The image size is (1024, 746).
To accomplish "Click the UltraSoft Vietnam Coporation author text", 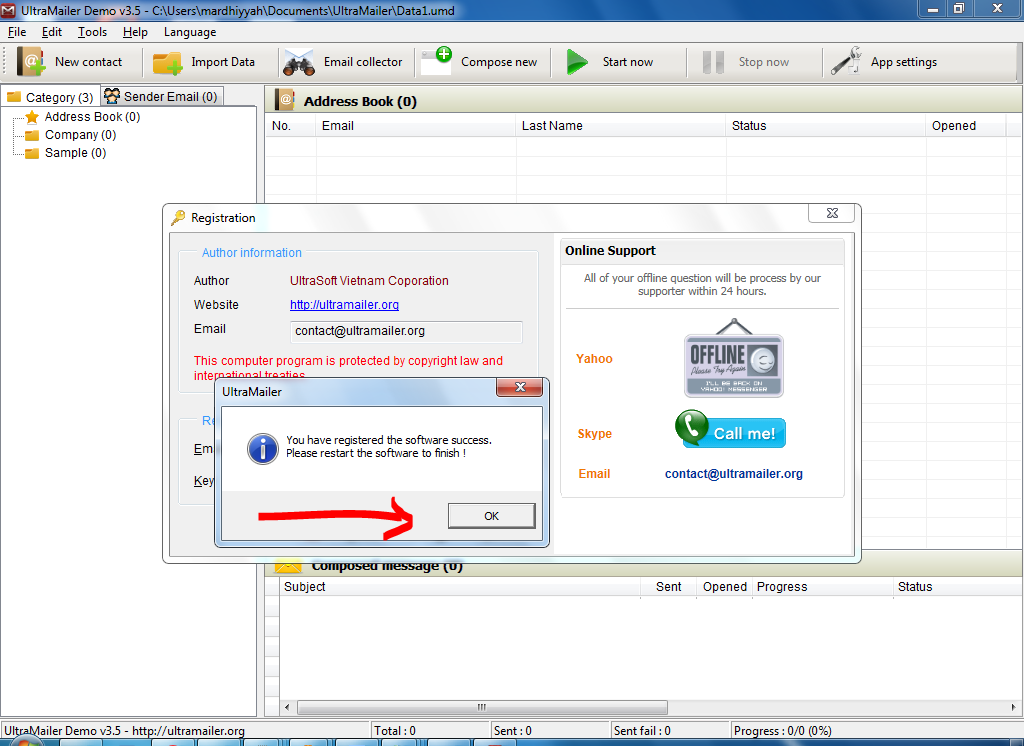I will point(369,281).
